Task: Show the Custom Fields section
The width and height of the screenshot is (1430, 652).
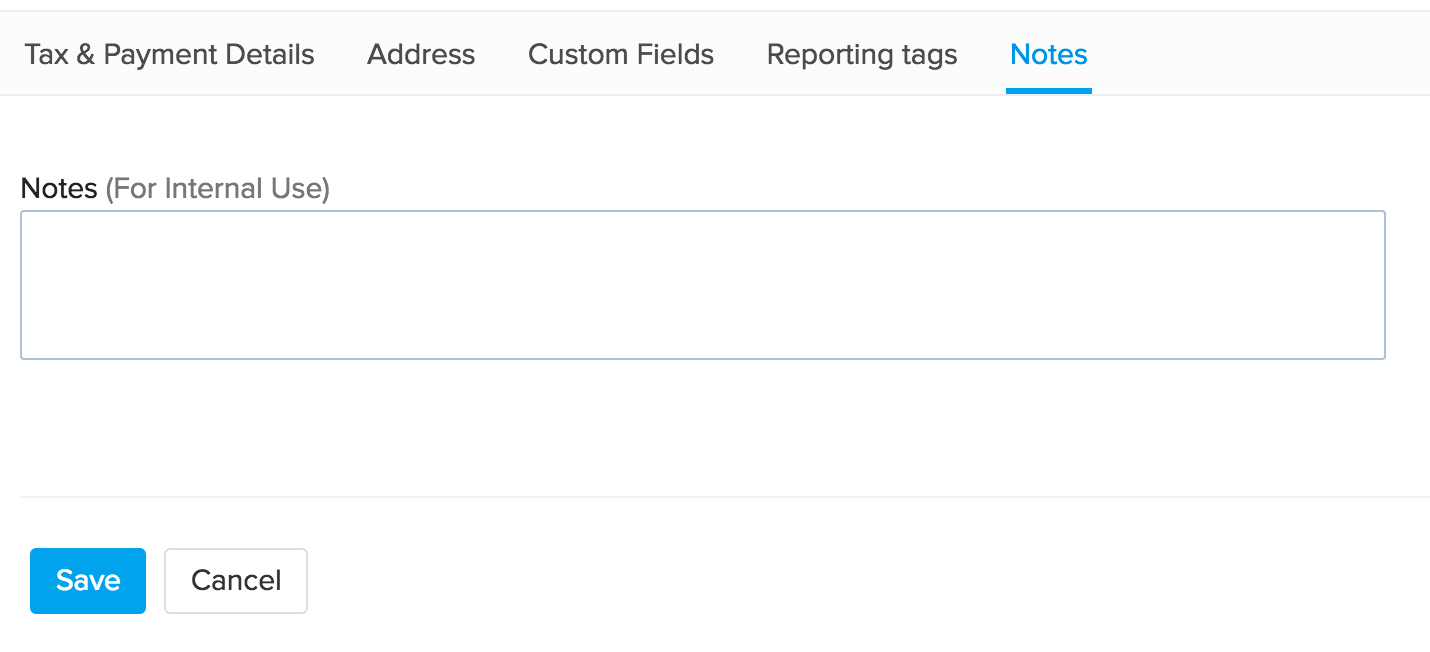Action: pos(621,54)
